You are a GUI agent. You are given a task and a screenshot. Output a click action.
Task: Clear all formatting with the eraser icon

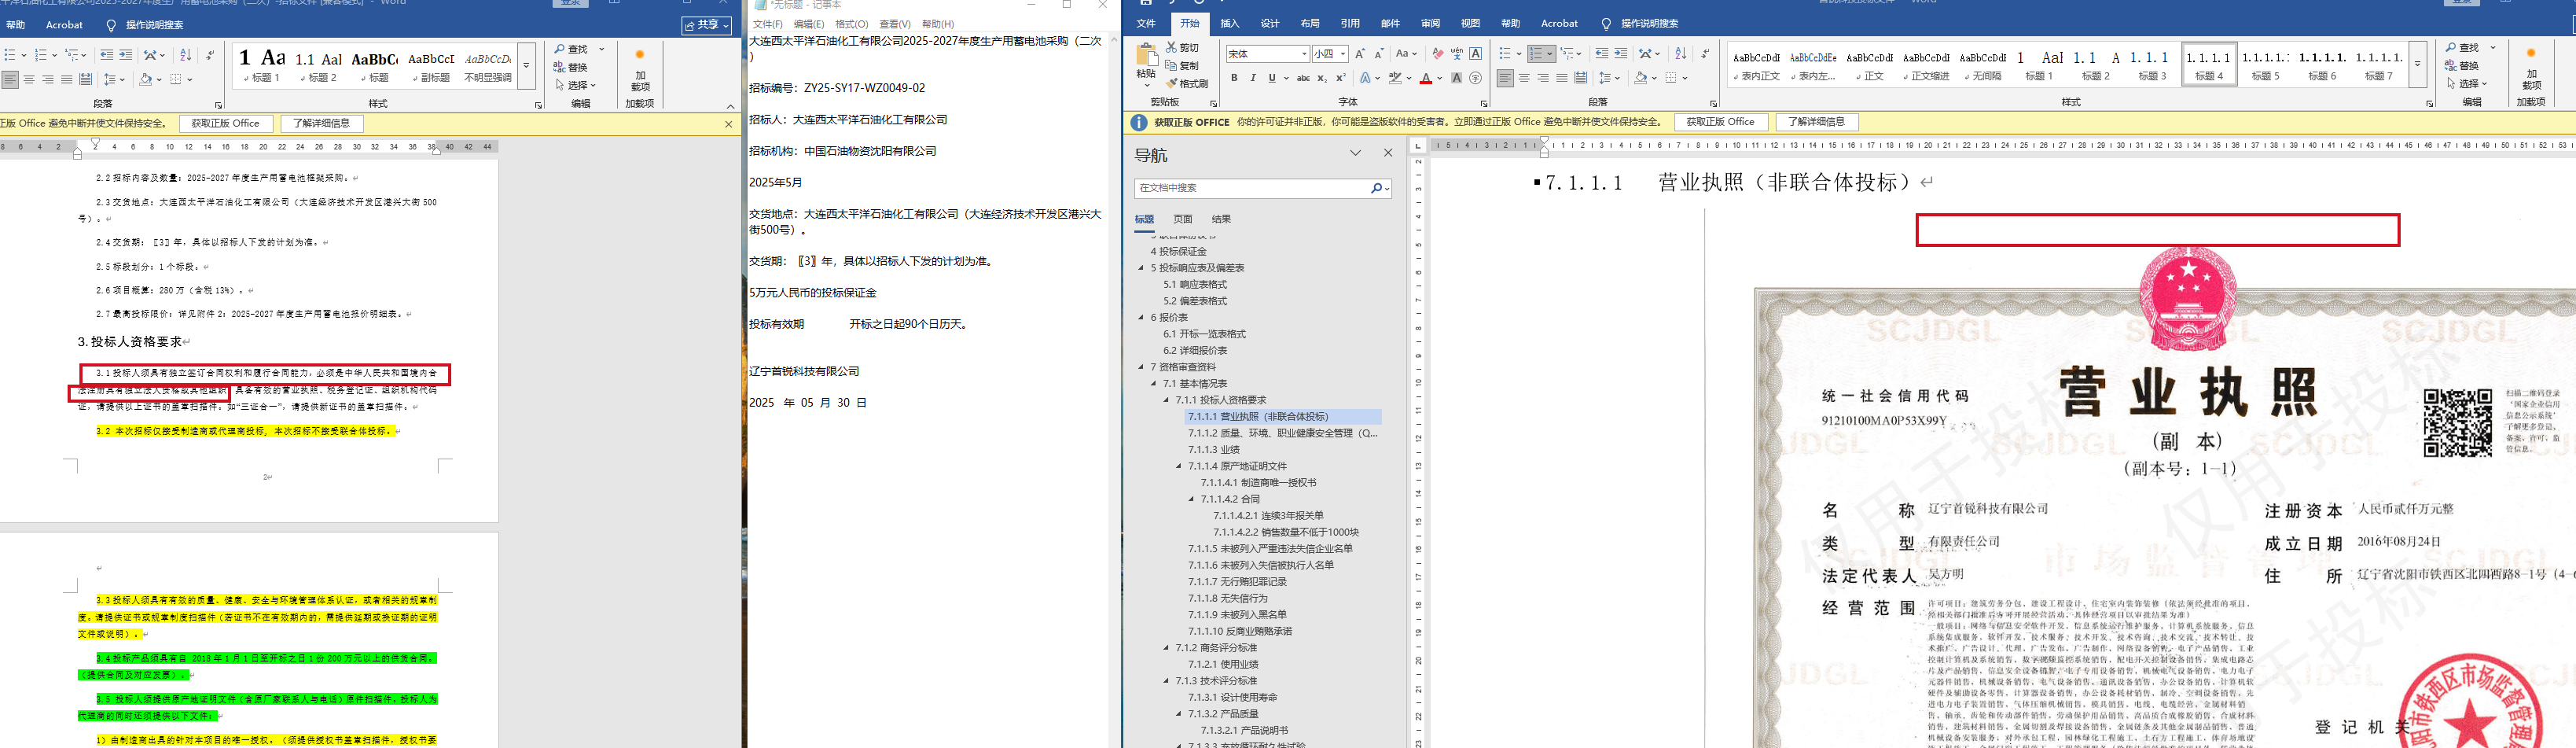coord(1438,54)
